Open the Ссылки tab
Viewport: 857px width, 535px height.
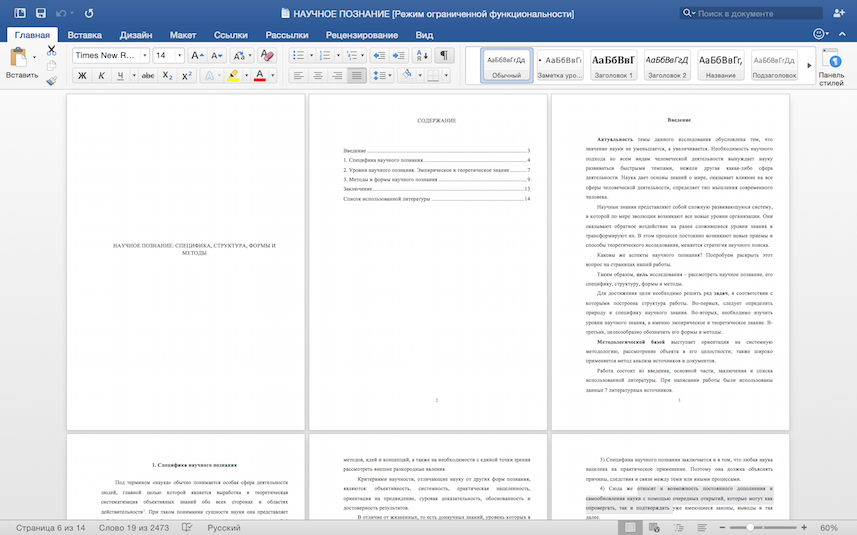pyautogui.click(x=231, y=35)
